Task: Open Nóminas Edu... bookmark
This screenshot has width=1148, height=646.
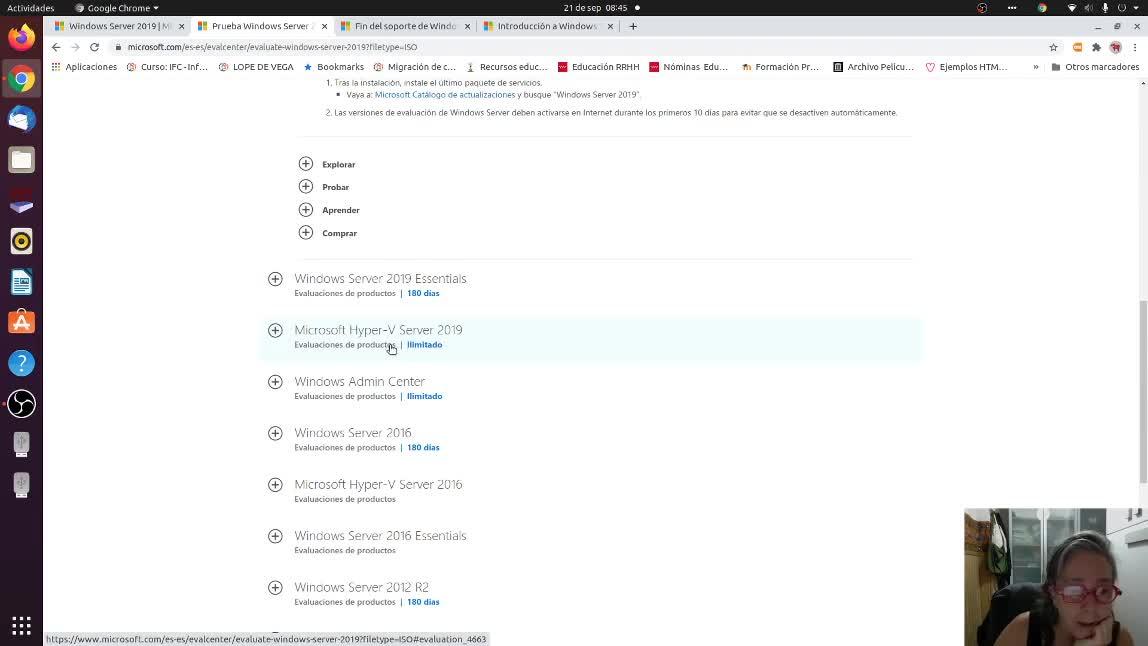Action: (689, 67)
